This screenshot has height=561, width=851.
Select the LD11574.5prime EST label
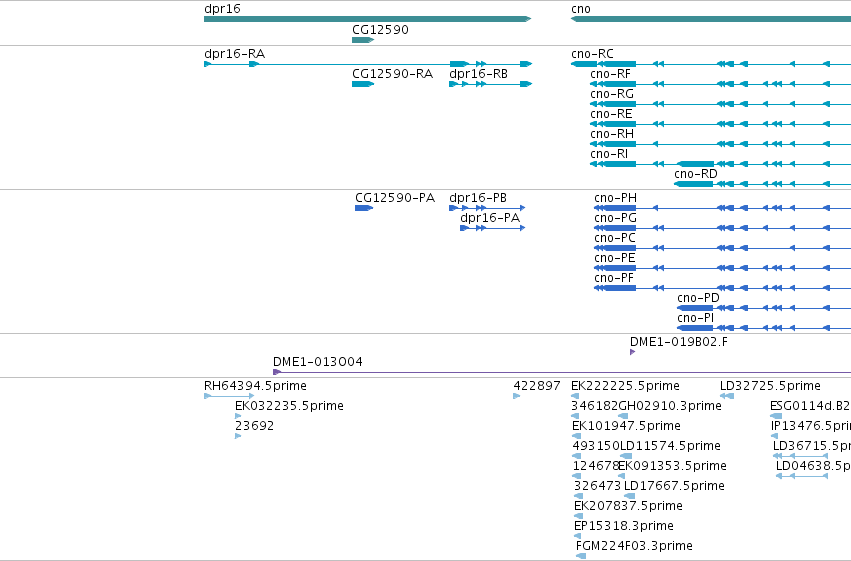click(670, 447)
